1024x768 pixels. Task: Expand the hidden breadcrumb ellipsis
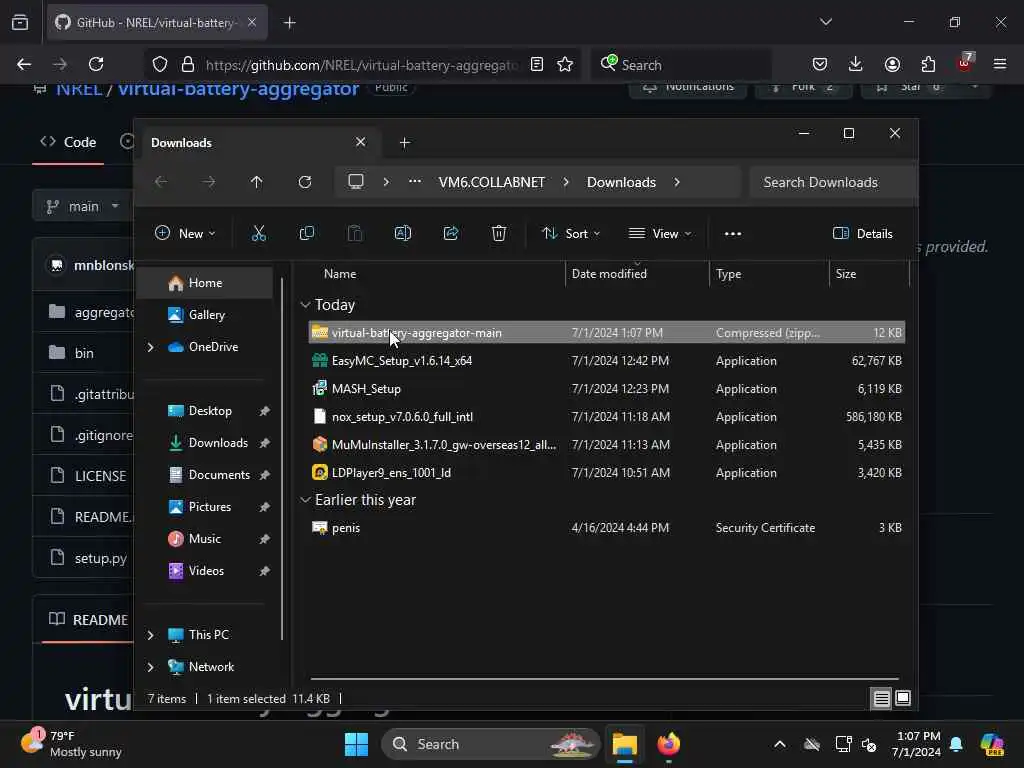click(415, 182)
